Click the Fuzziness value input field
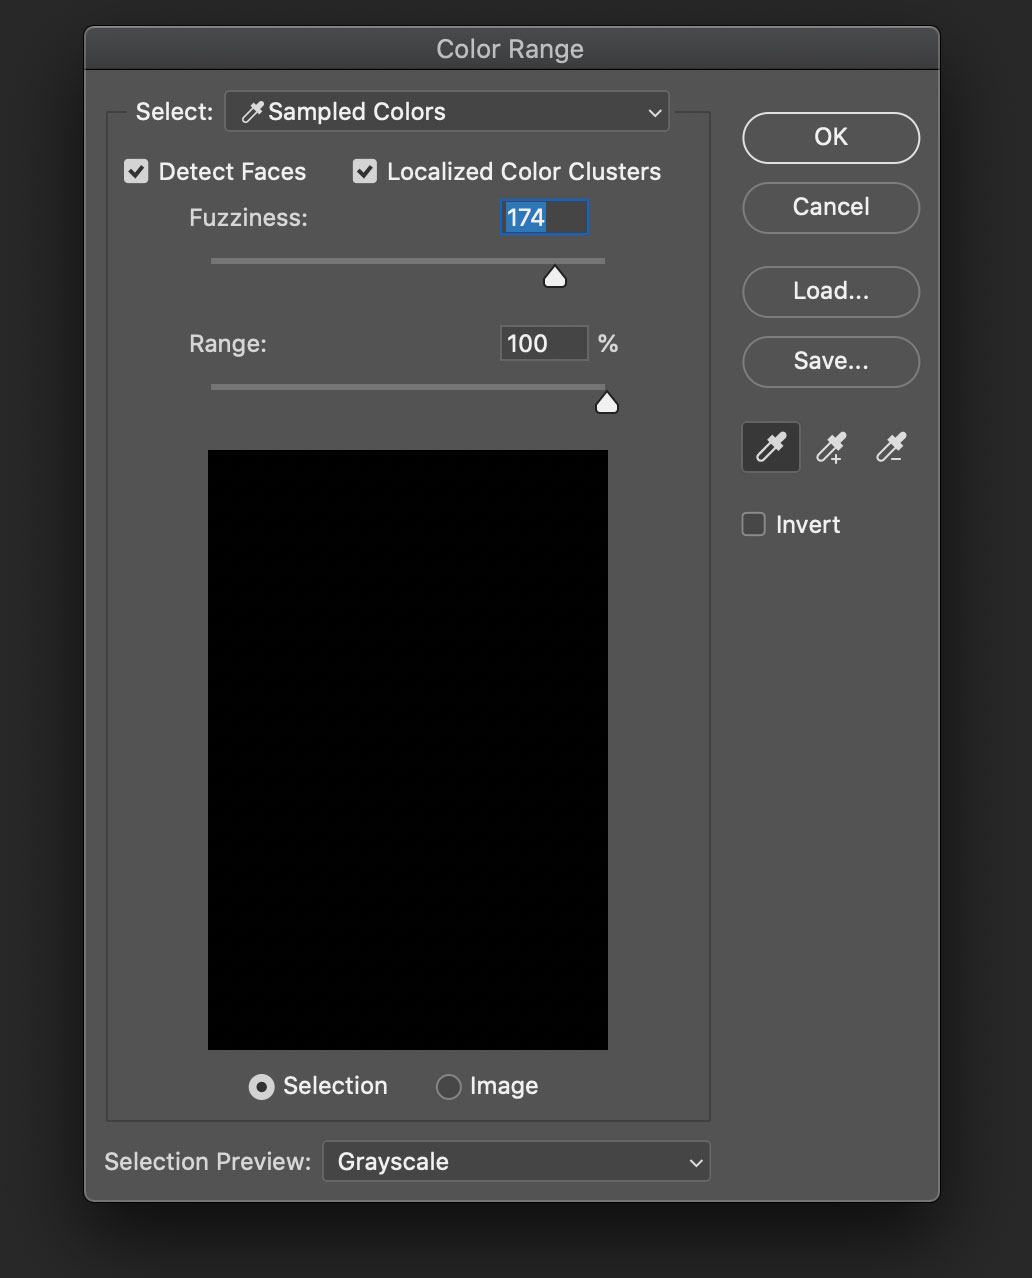1032x1278 pixels. click(544, 217)
